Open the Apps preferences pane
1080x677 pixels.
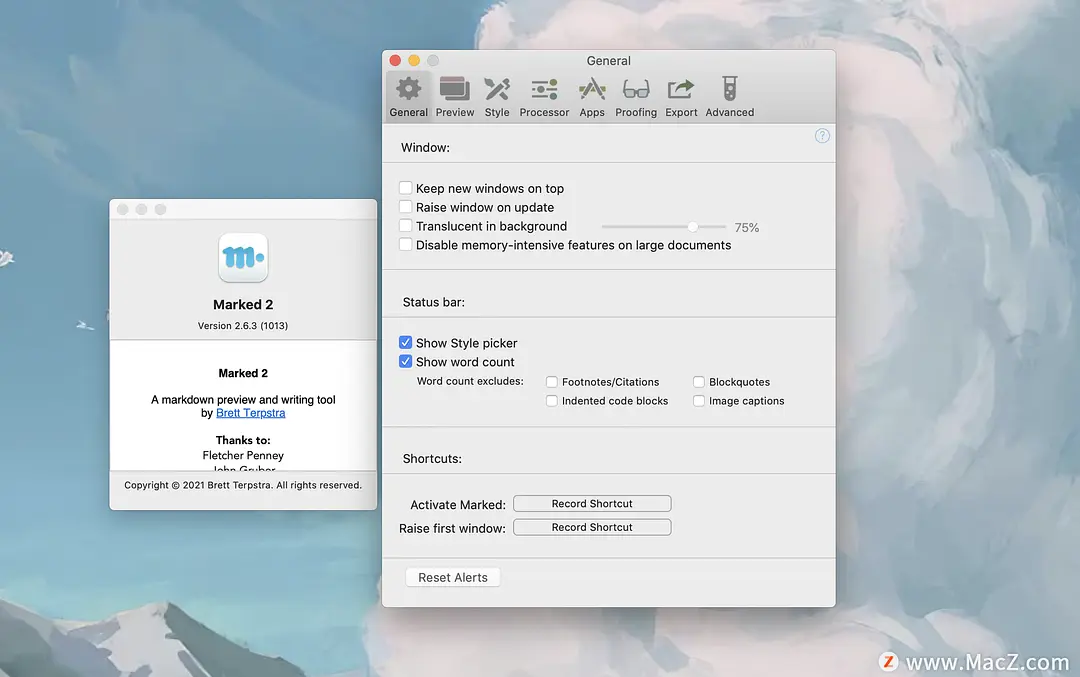(x=592, y=96)
